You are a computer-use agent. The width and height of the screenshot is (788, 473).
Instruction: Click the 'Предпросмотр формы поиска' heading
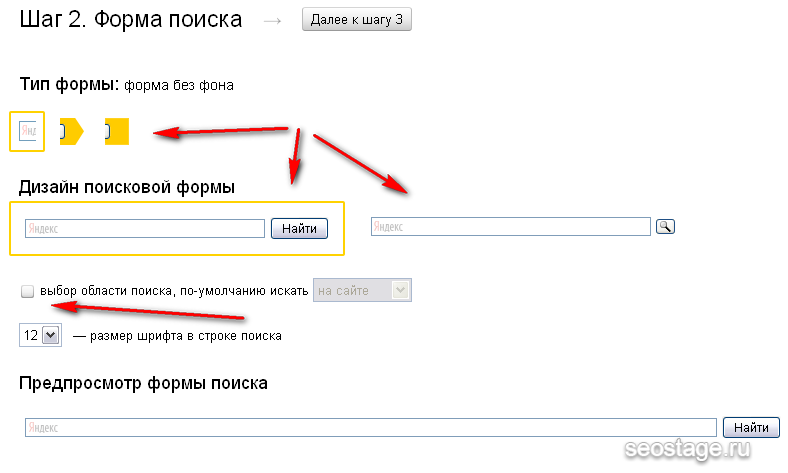[143, 383]
